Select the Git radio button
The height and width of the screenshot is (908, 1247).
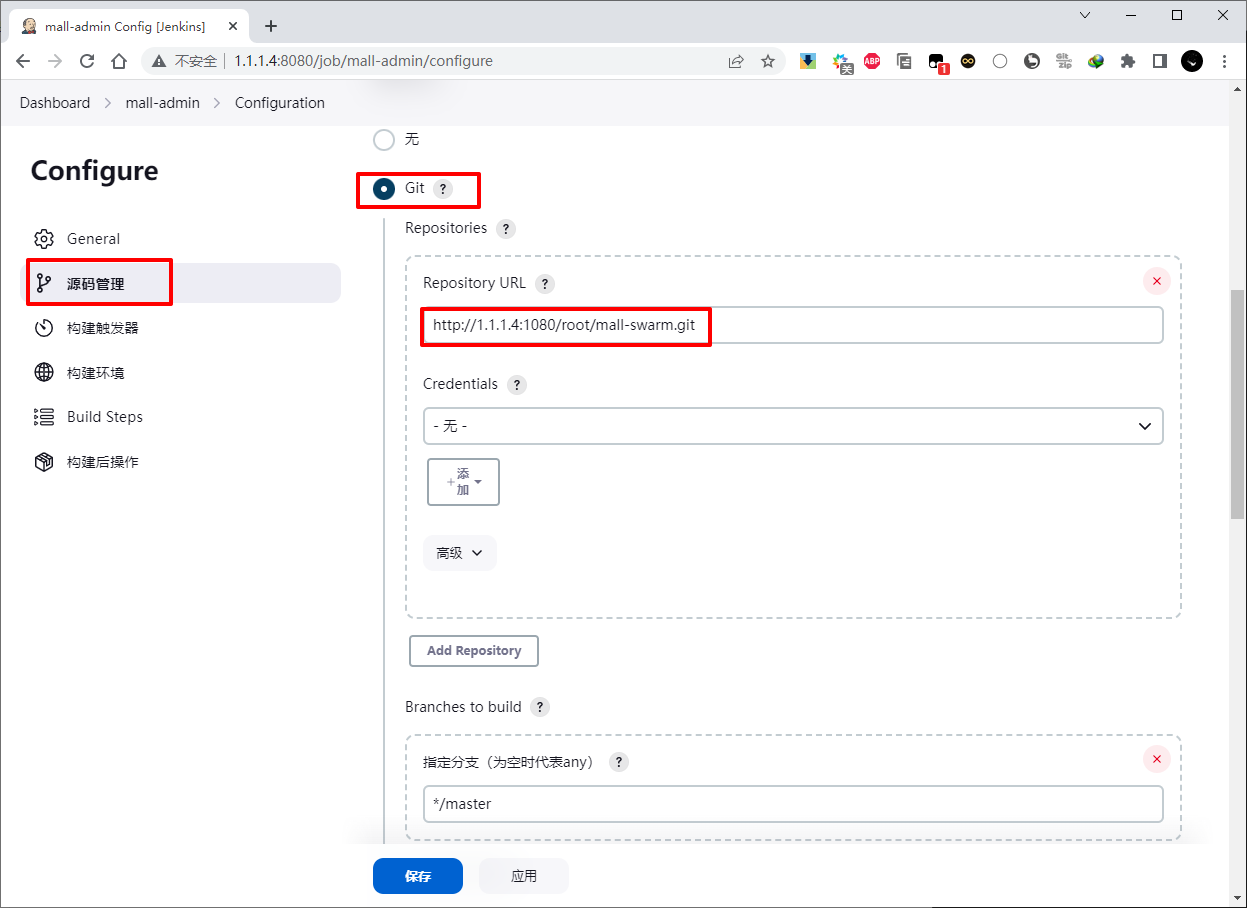[384, 189]
